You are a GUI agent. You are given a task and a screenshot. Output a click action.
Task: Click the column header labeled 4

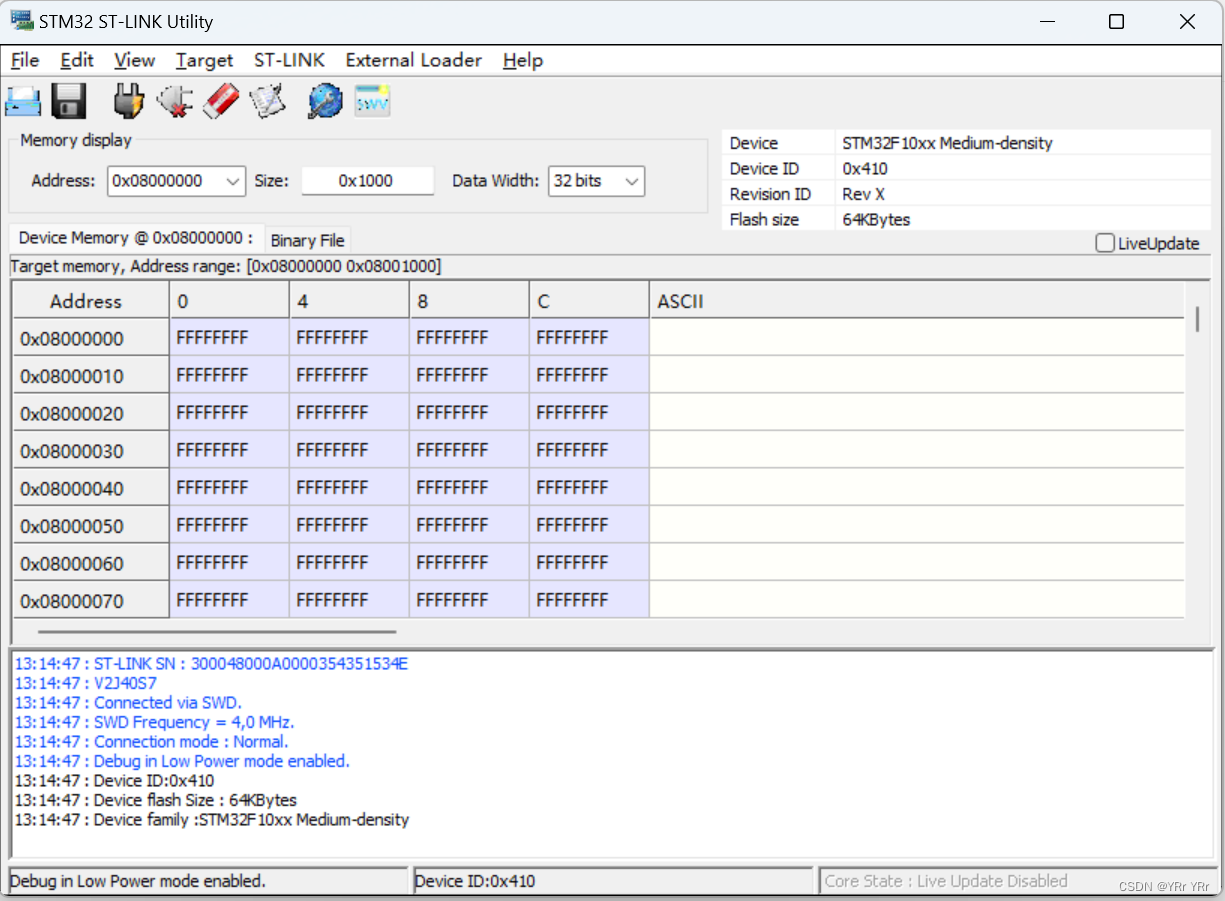point(350,301)
